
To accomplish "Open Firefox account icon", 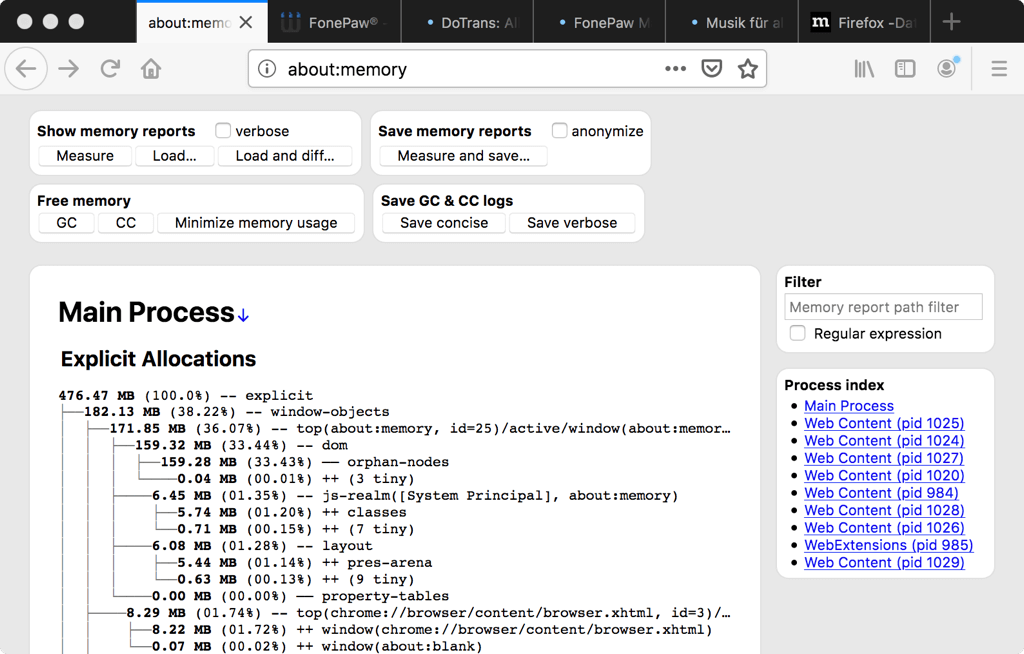I will click(947, 68).
